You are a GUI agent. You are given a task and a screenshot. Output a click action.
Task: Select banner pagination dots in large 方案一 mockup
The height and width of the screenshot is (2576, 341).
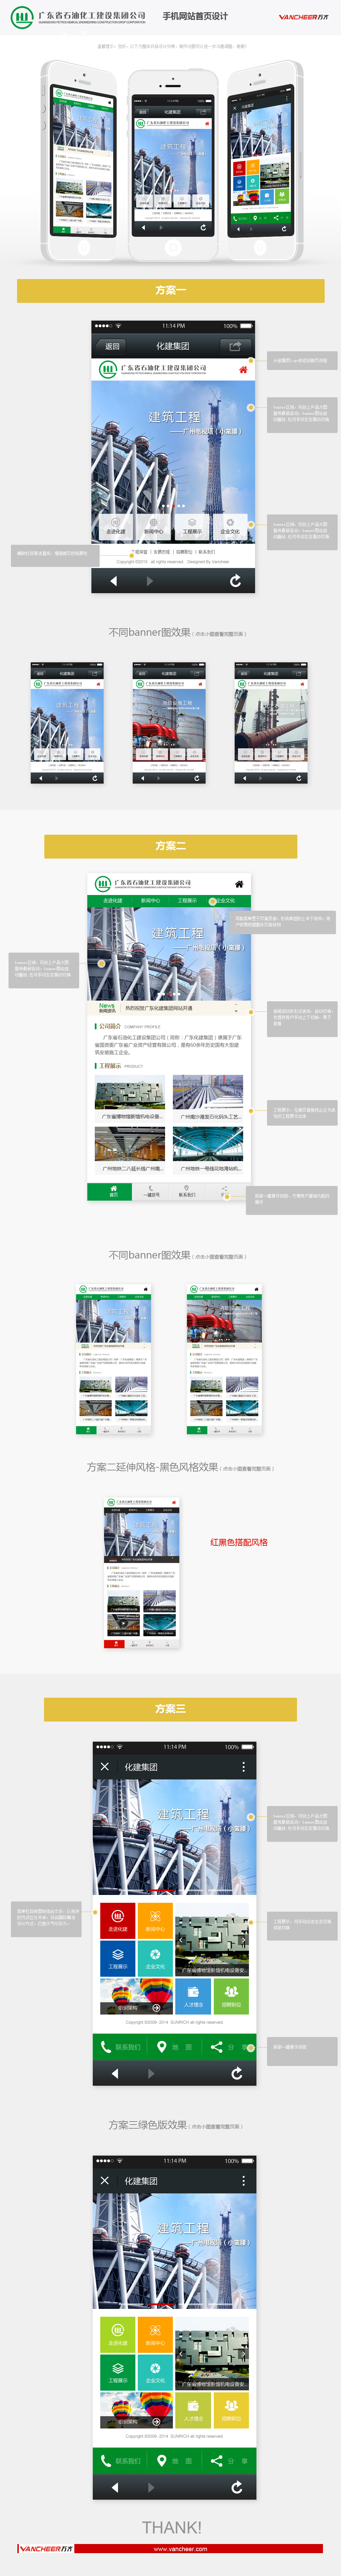point(173,506)
